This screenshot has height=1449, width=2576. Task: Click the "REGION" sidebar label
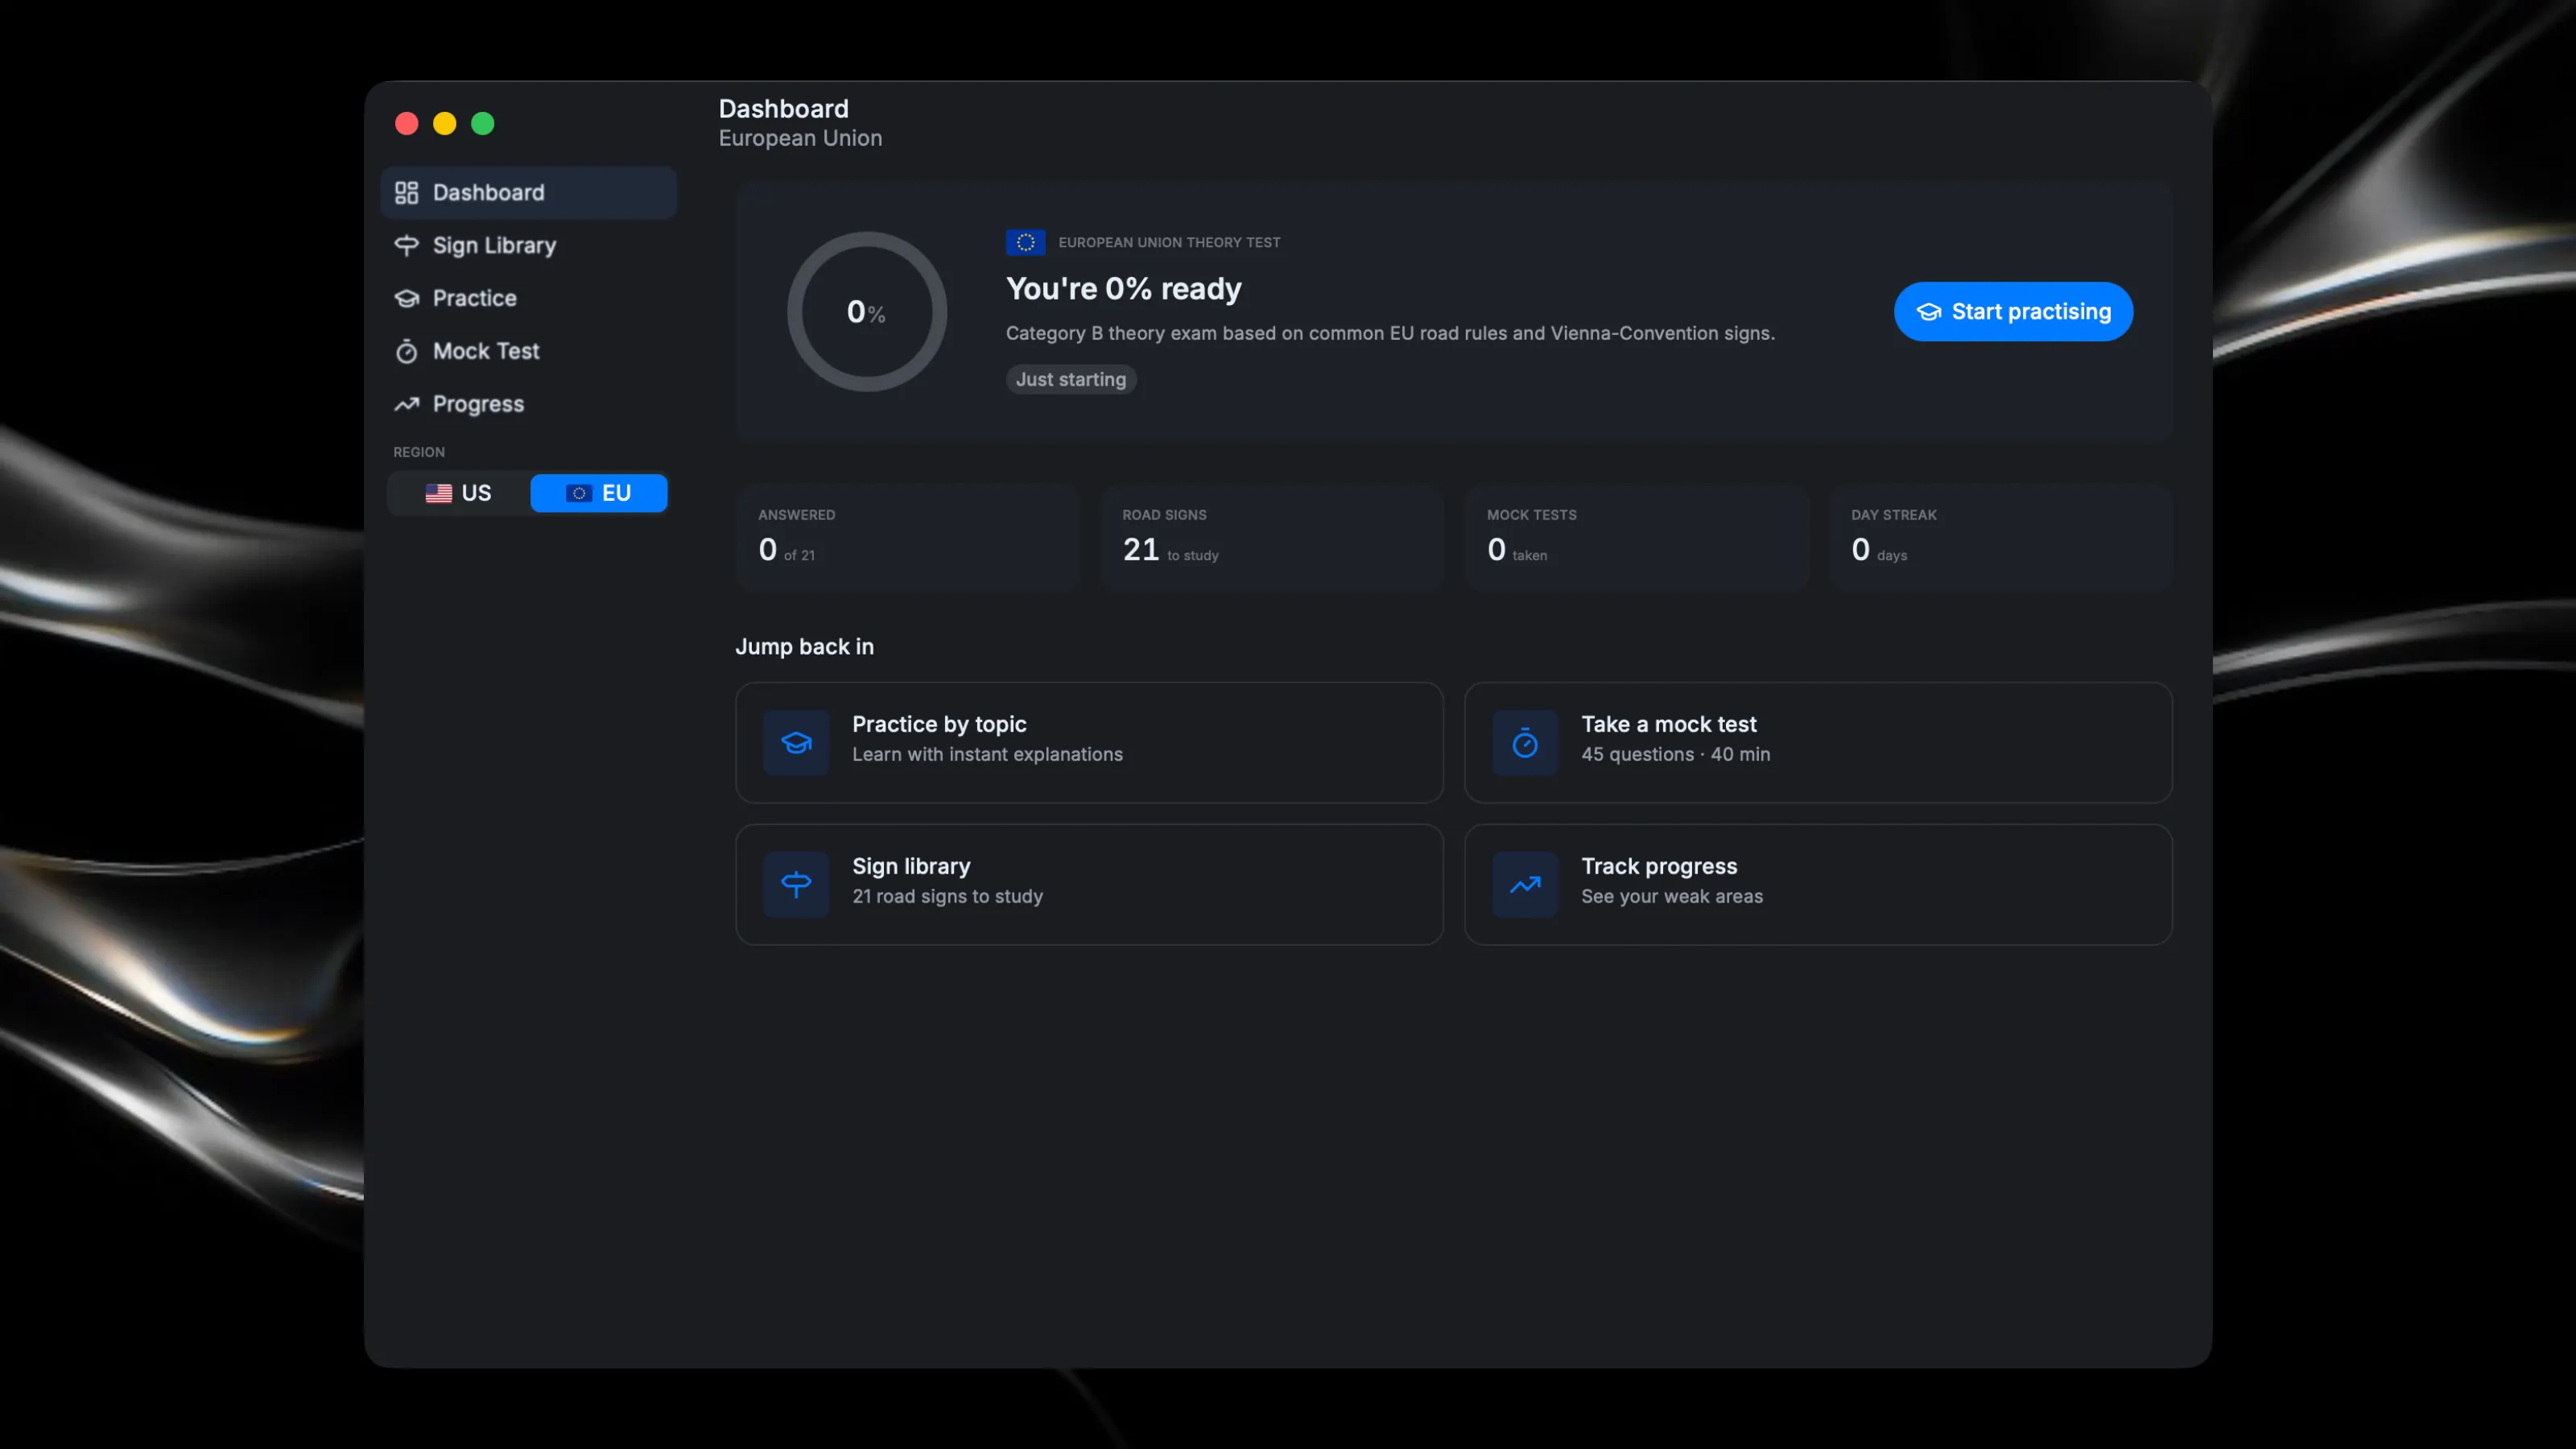point(419,452)
